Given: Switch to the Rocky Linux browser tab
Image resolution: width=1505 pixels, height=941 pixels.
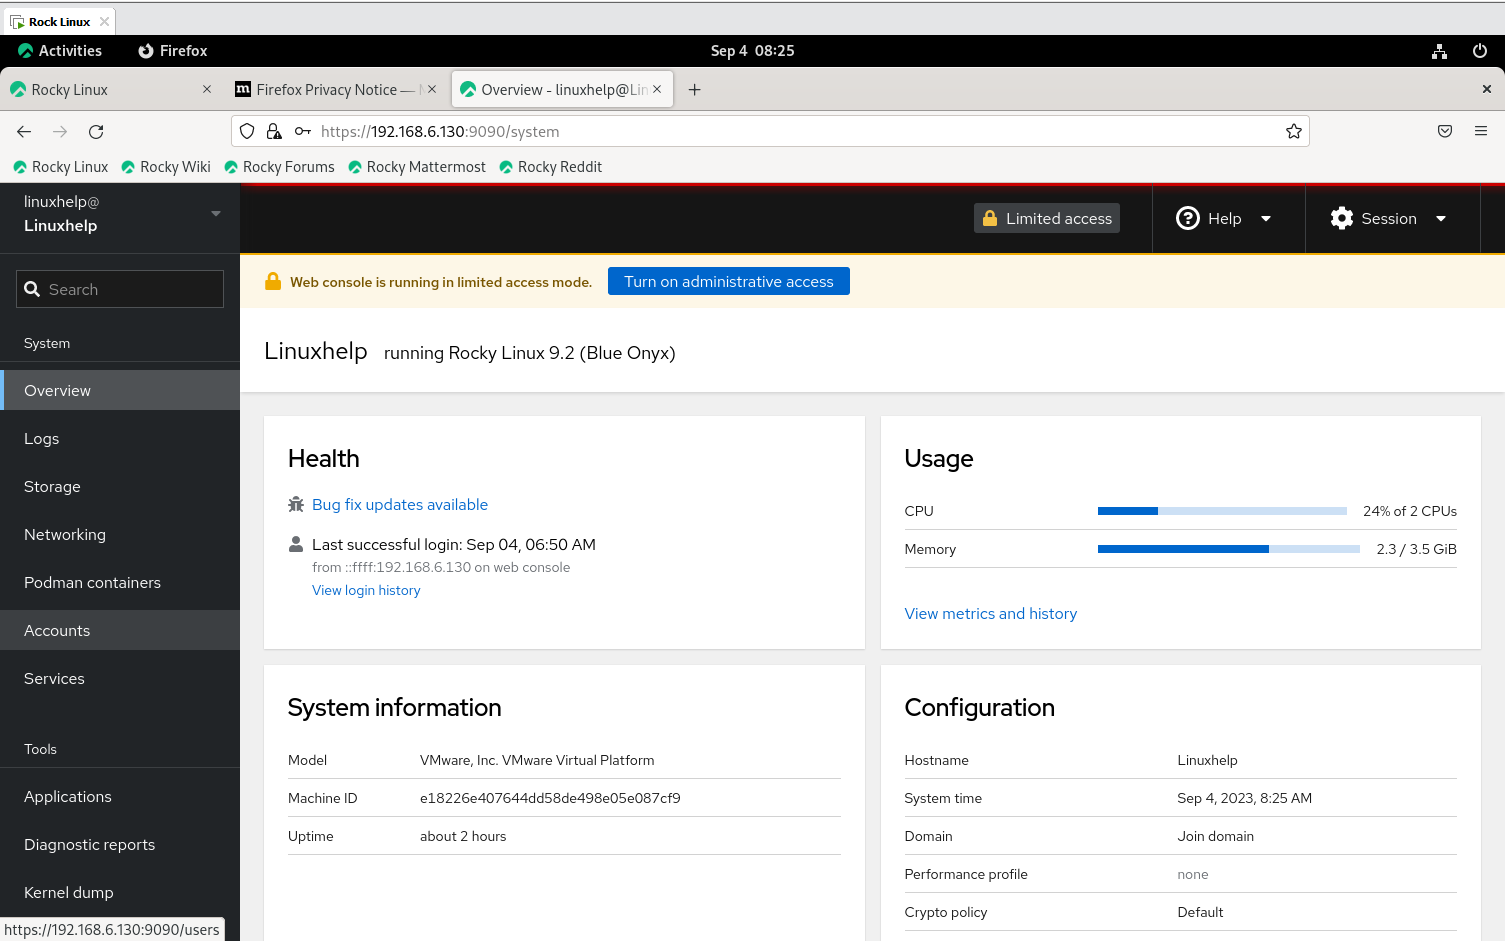Looking at the screenshot, I should click(110, 89).
